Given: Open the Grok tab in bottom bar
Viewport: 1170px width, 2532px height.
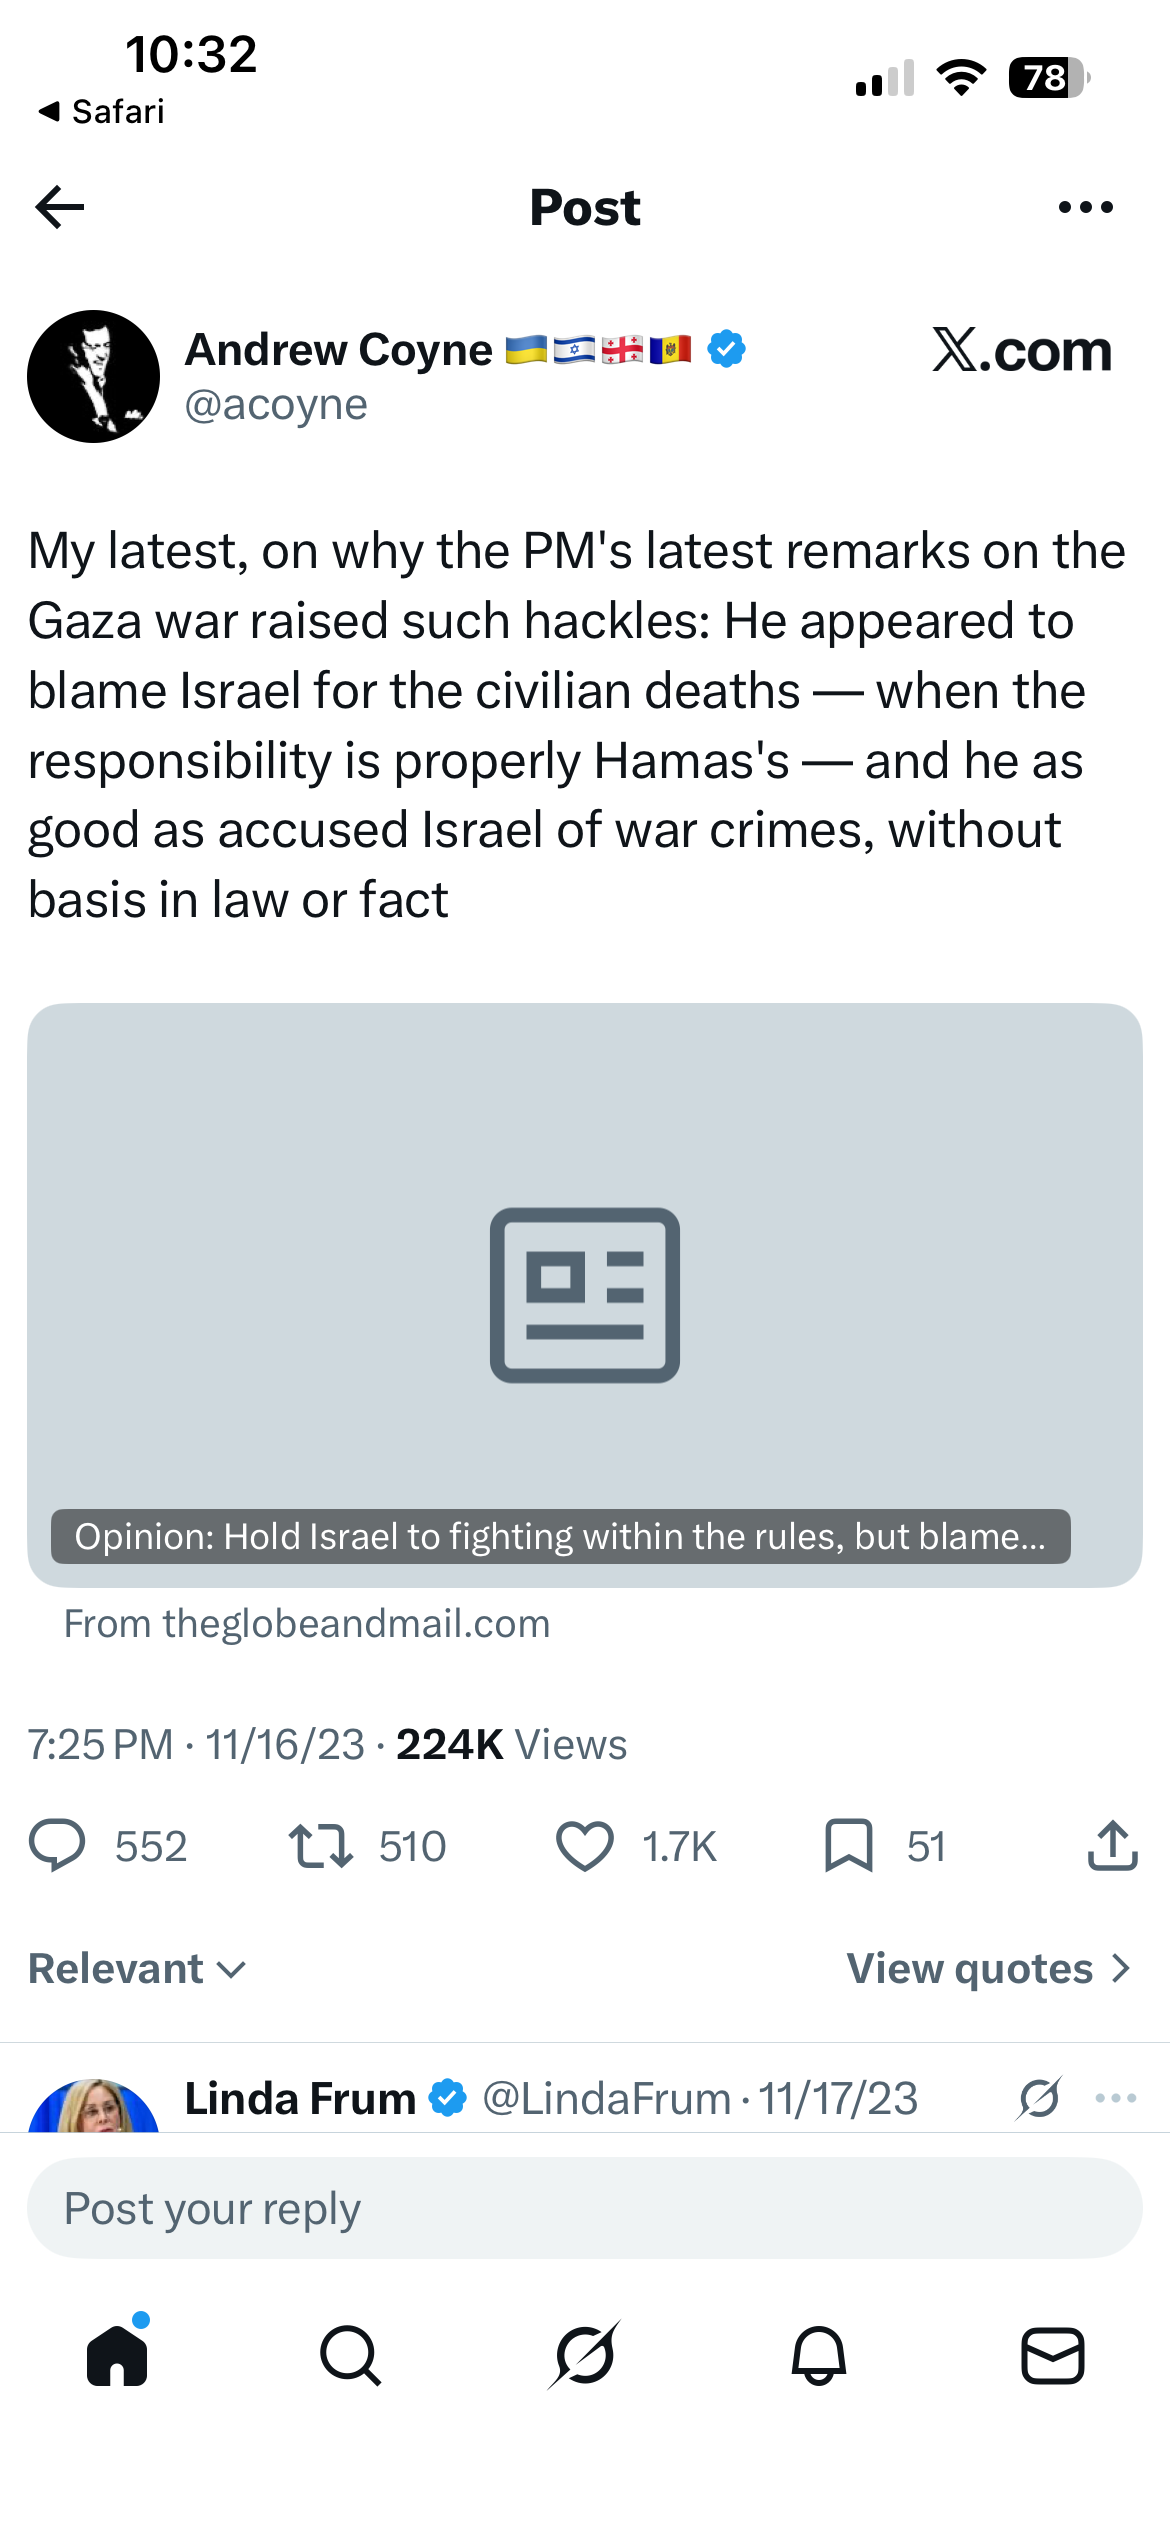Looking at the screenshot, I should click(585, 2355).
